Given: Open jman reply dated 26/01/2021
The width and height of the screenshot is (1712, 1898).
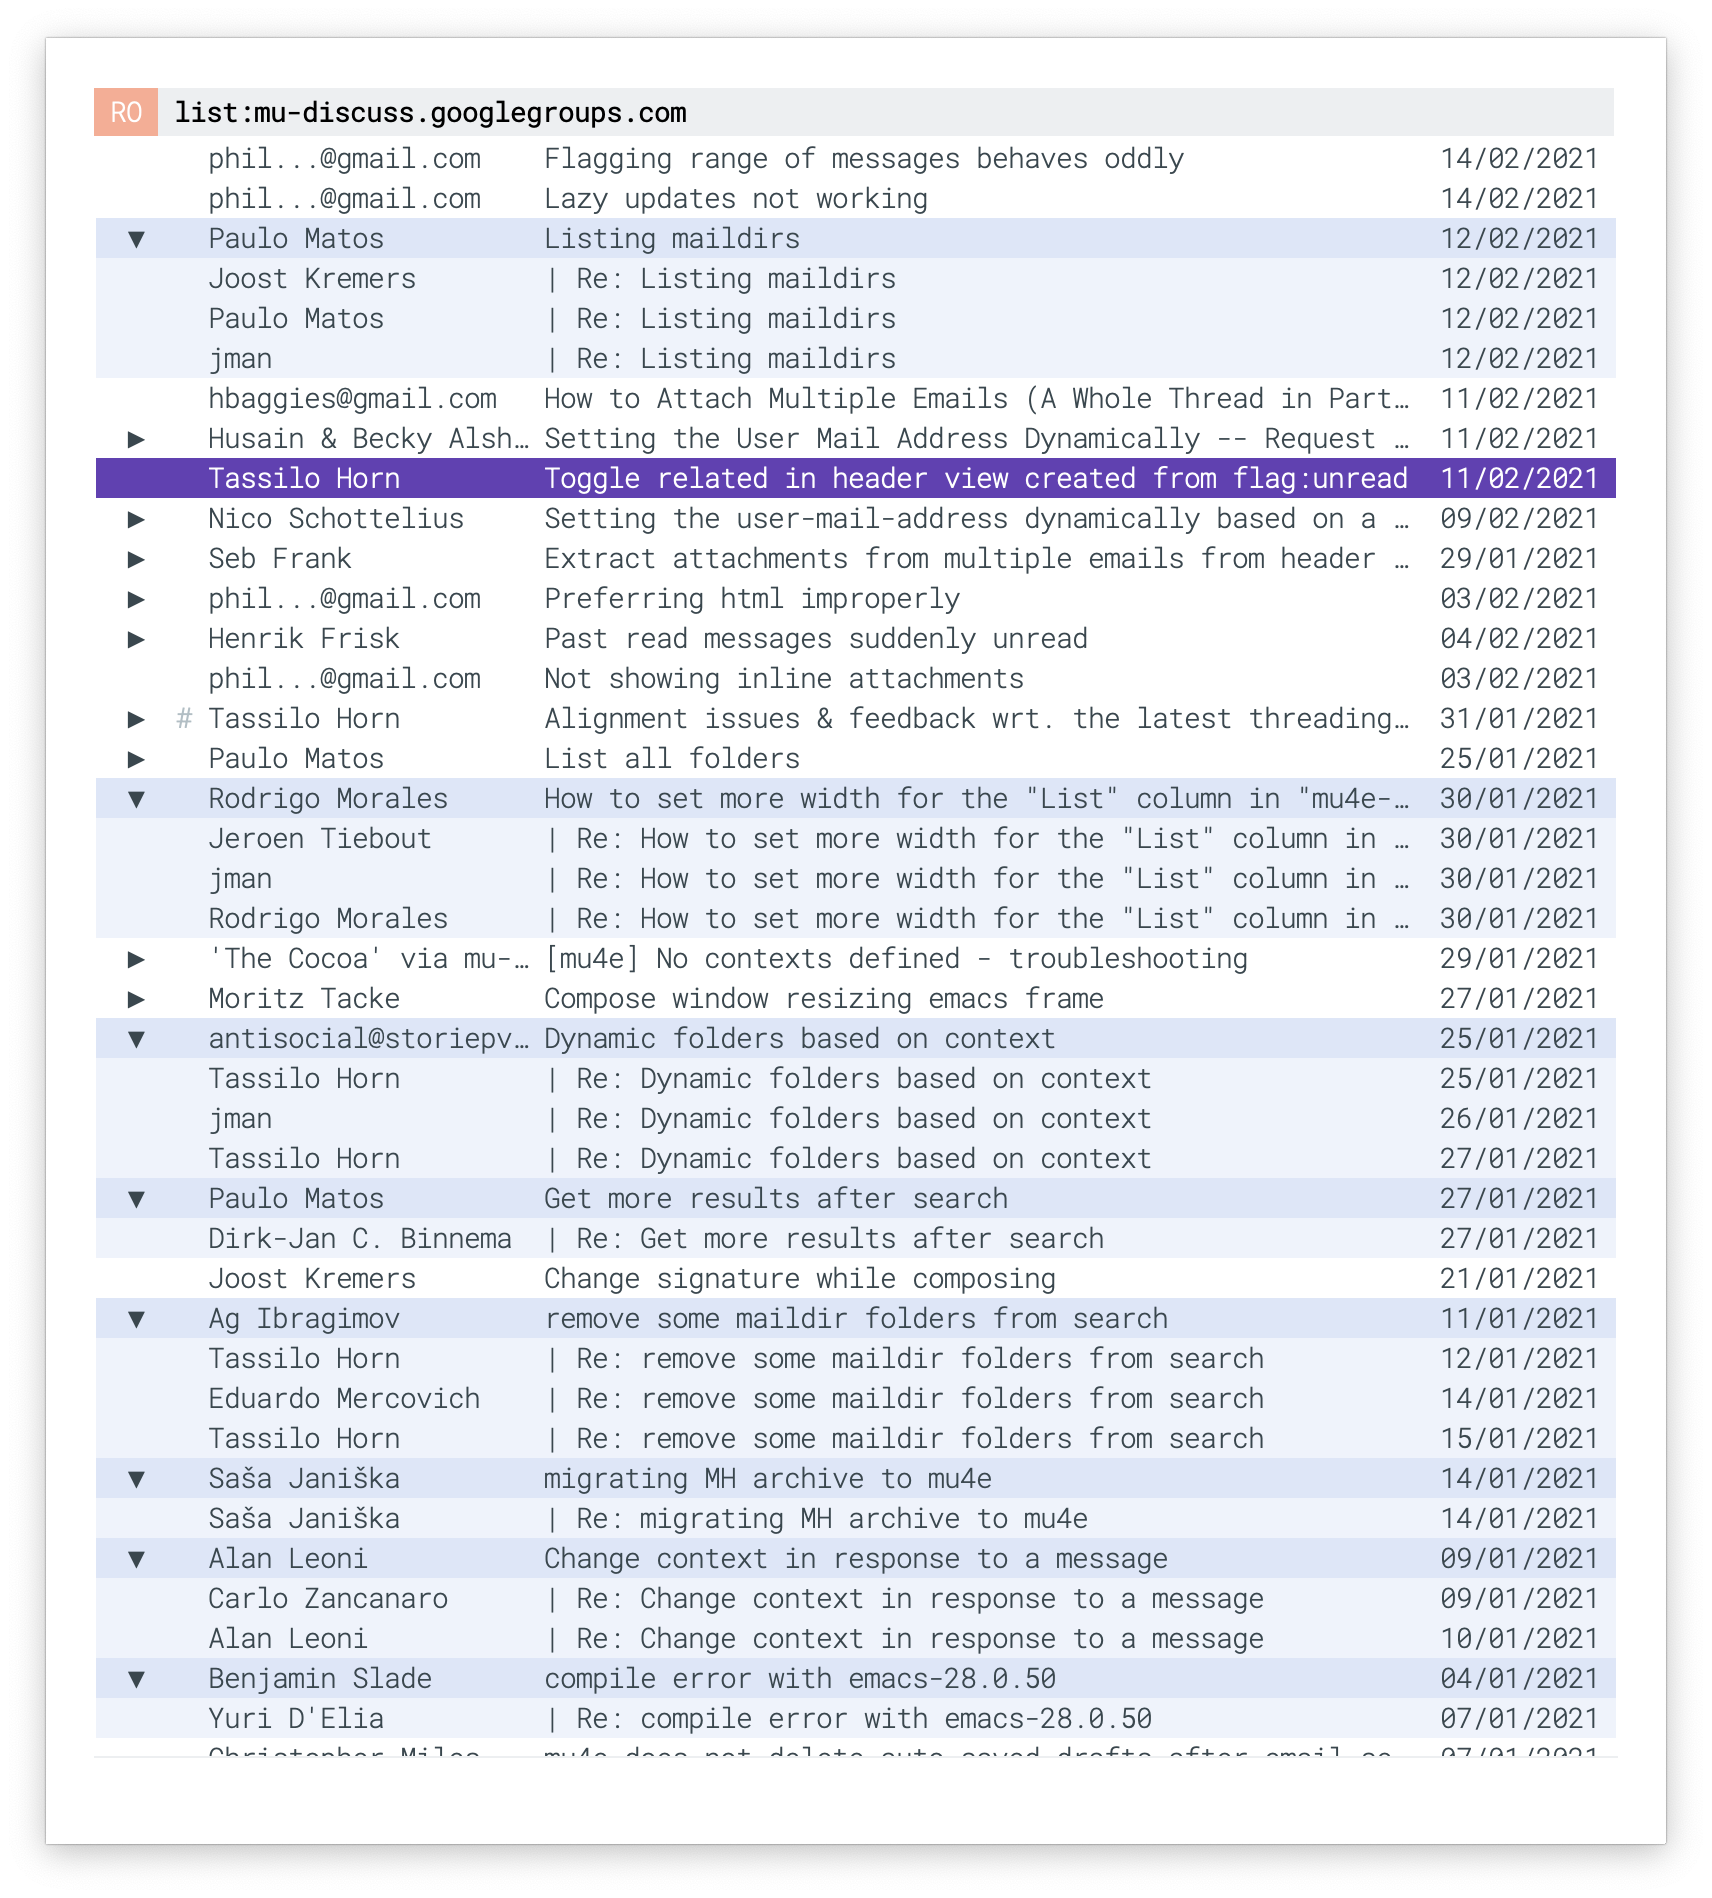Looking at the screenshot, I should (x=856, y=1119).
